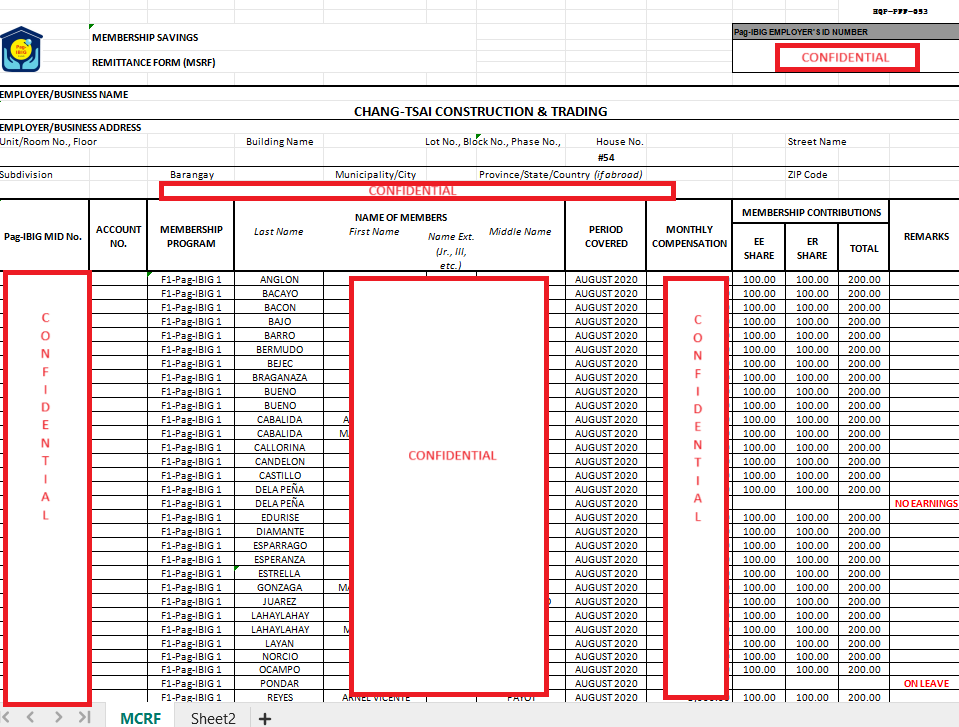Select the Building Name label cell
959x727 pixels.
click(x=280, y=141)
